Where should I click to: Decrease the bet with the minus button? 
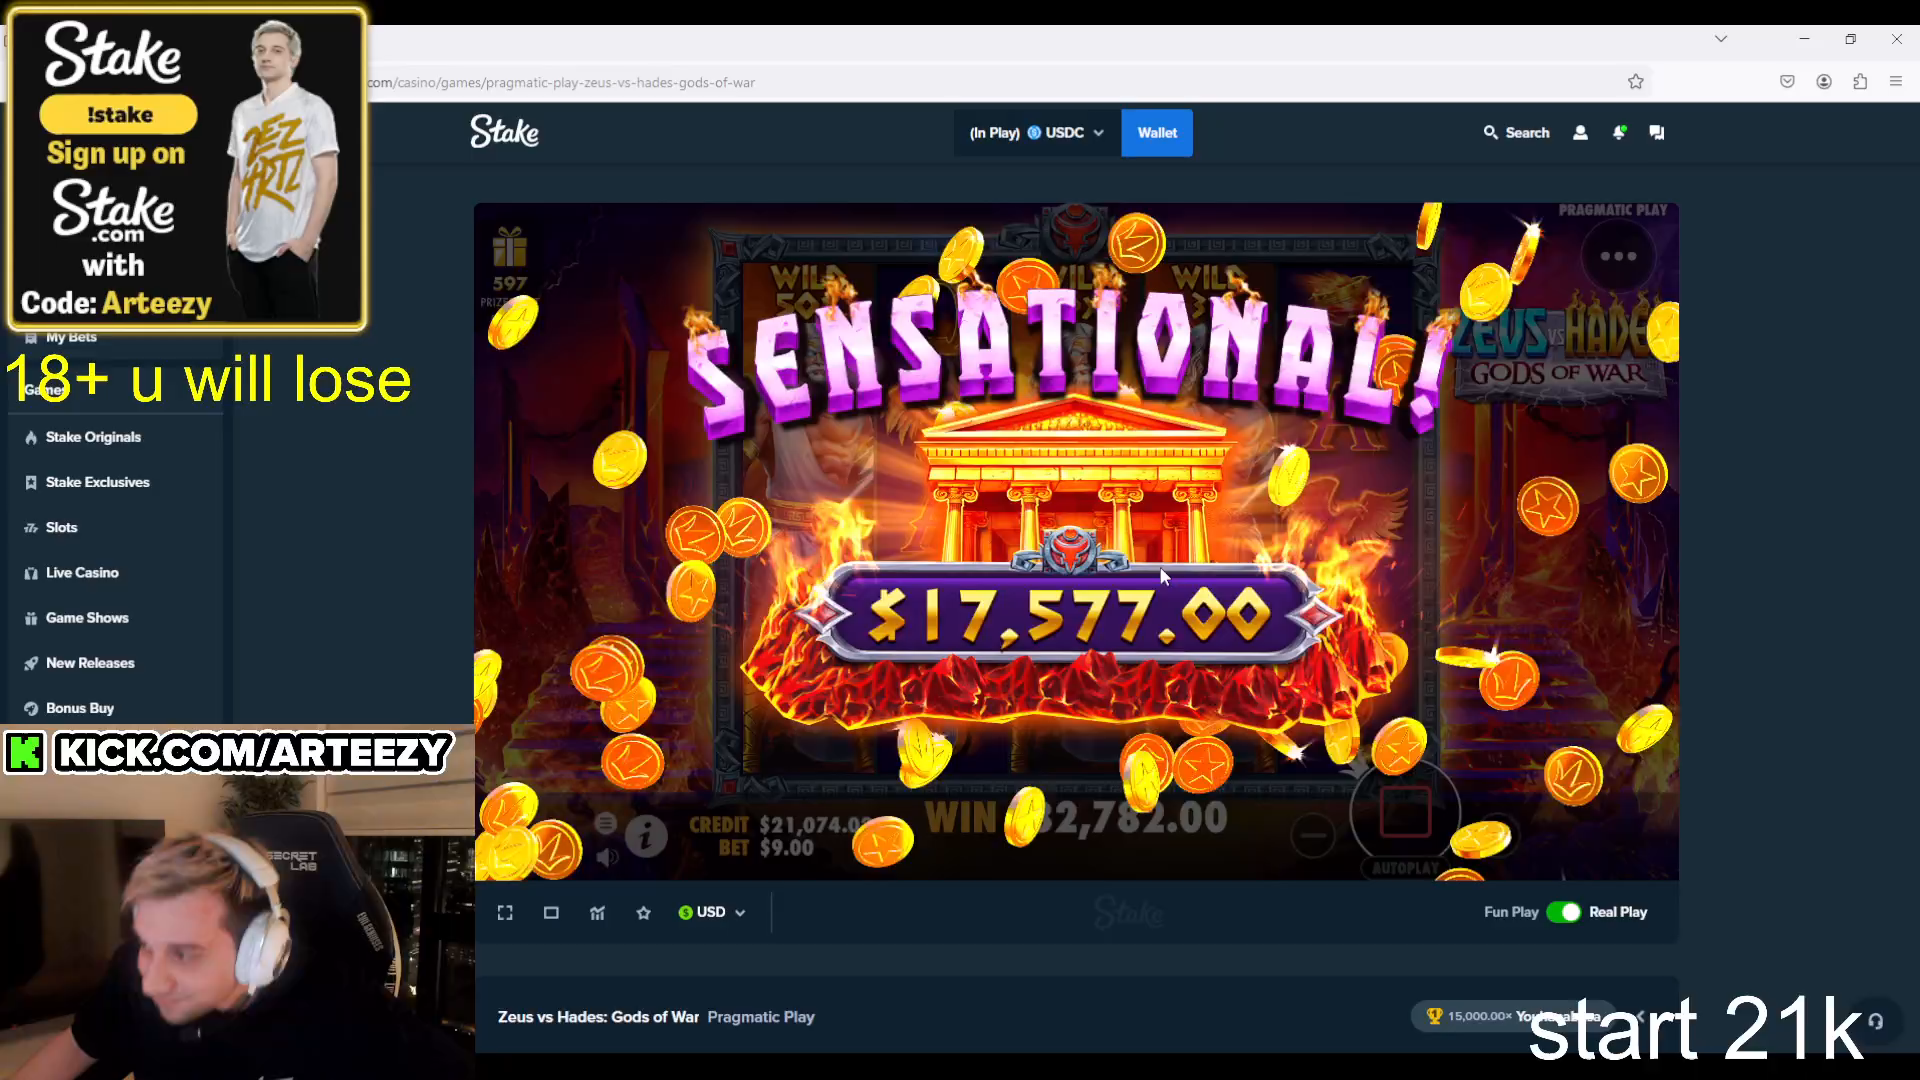point(1313,835)
